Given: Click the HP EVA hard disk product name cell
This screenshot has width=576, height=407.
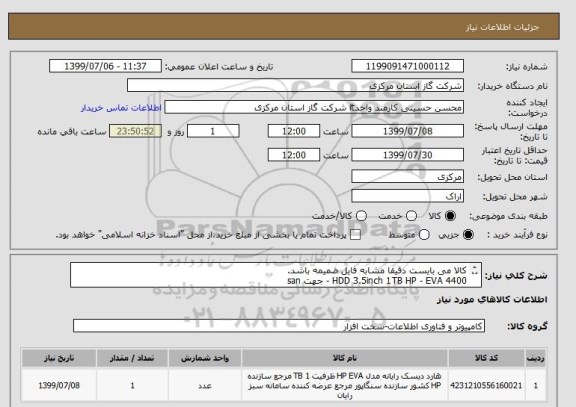Looking at the screenshot, I should [x=345, y=386].
